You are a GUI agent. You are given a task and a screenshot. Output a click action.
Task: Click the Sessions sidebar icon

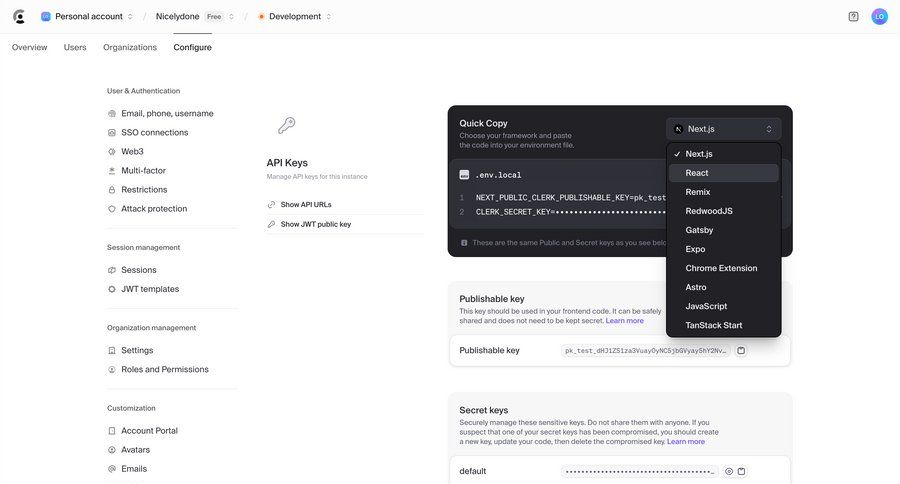112,270
